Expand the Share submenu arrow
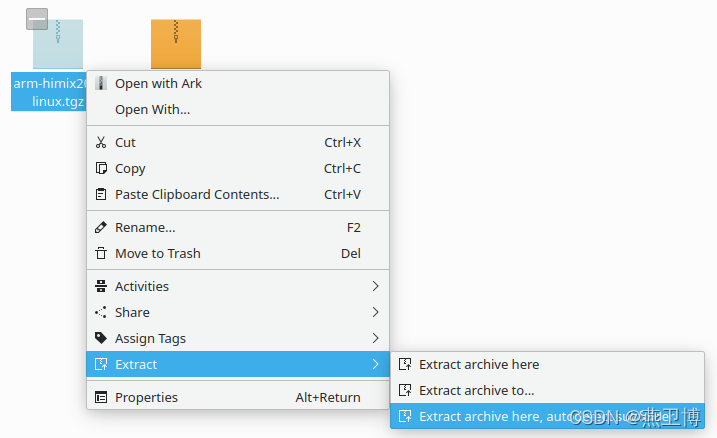 click(375, 312)
